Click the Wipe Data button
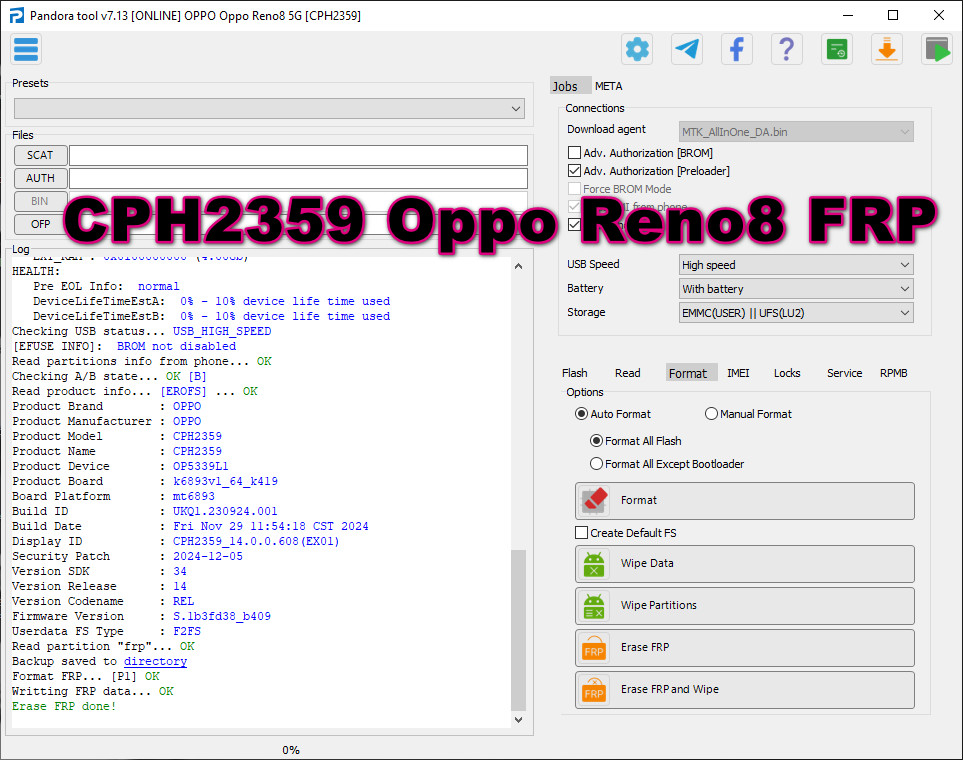 (744, 564)
